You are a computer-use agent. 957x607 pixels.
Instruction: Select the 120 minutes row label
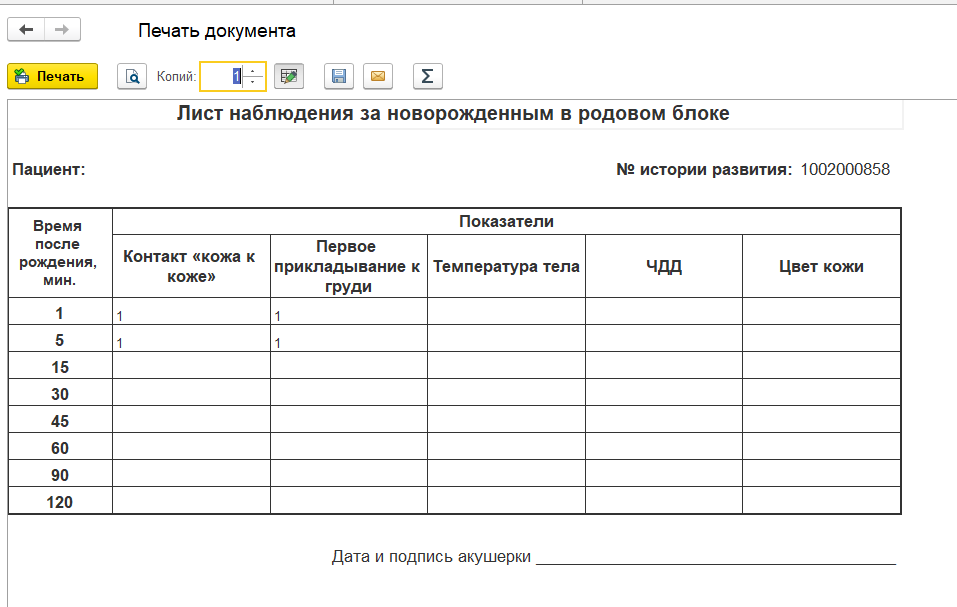point(60,502)
